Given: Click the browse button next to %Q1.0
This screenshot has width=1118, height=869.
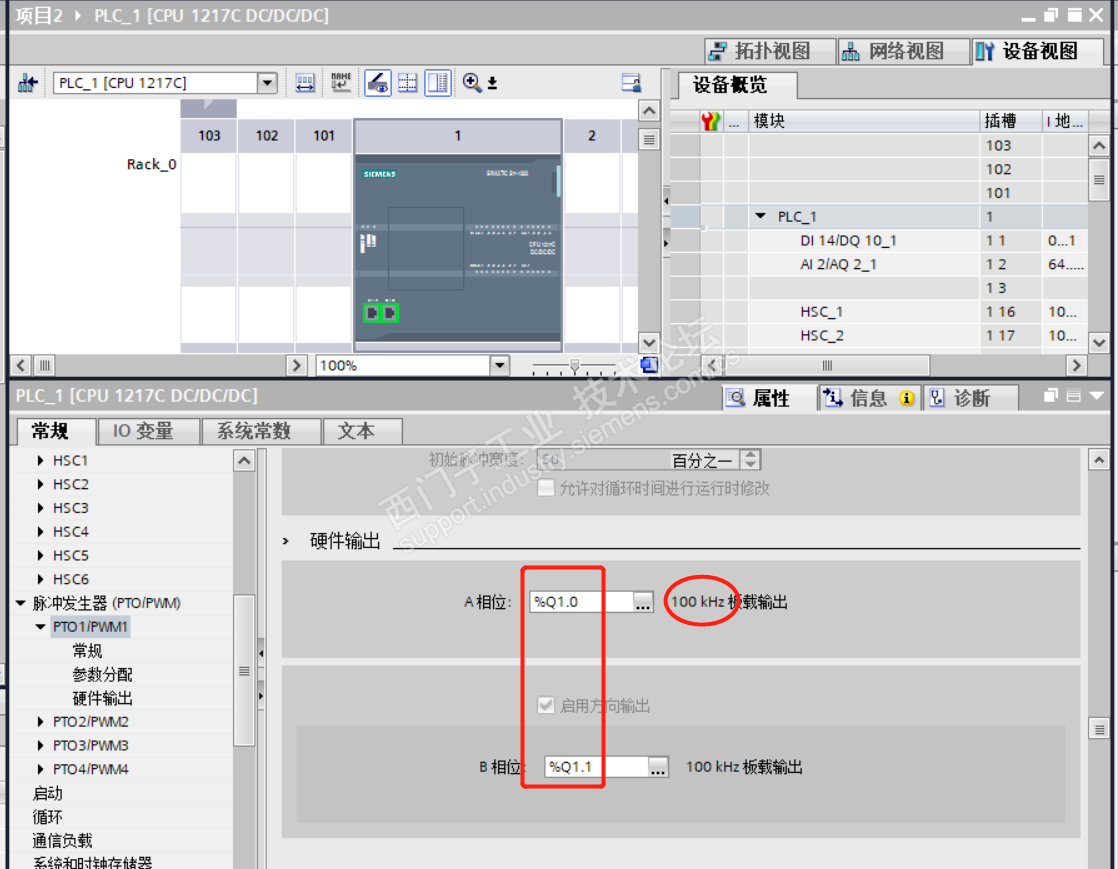Looking at the screenshot, I should click(x=643, y=602).
